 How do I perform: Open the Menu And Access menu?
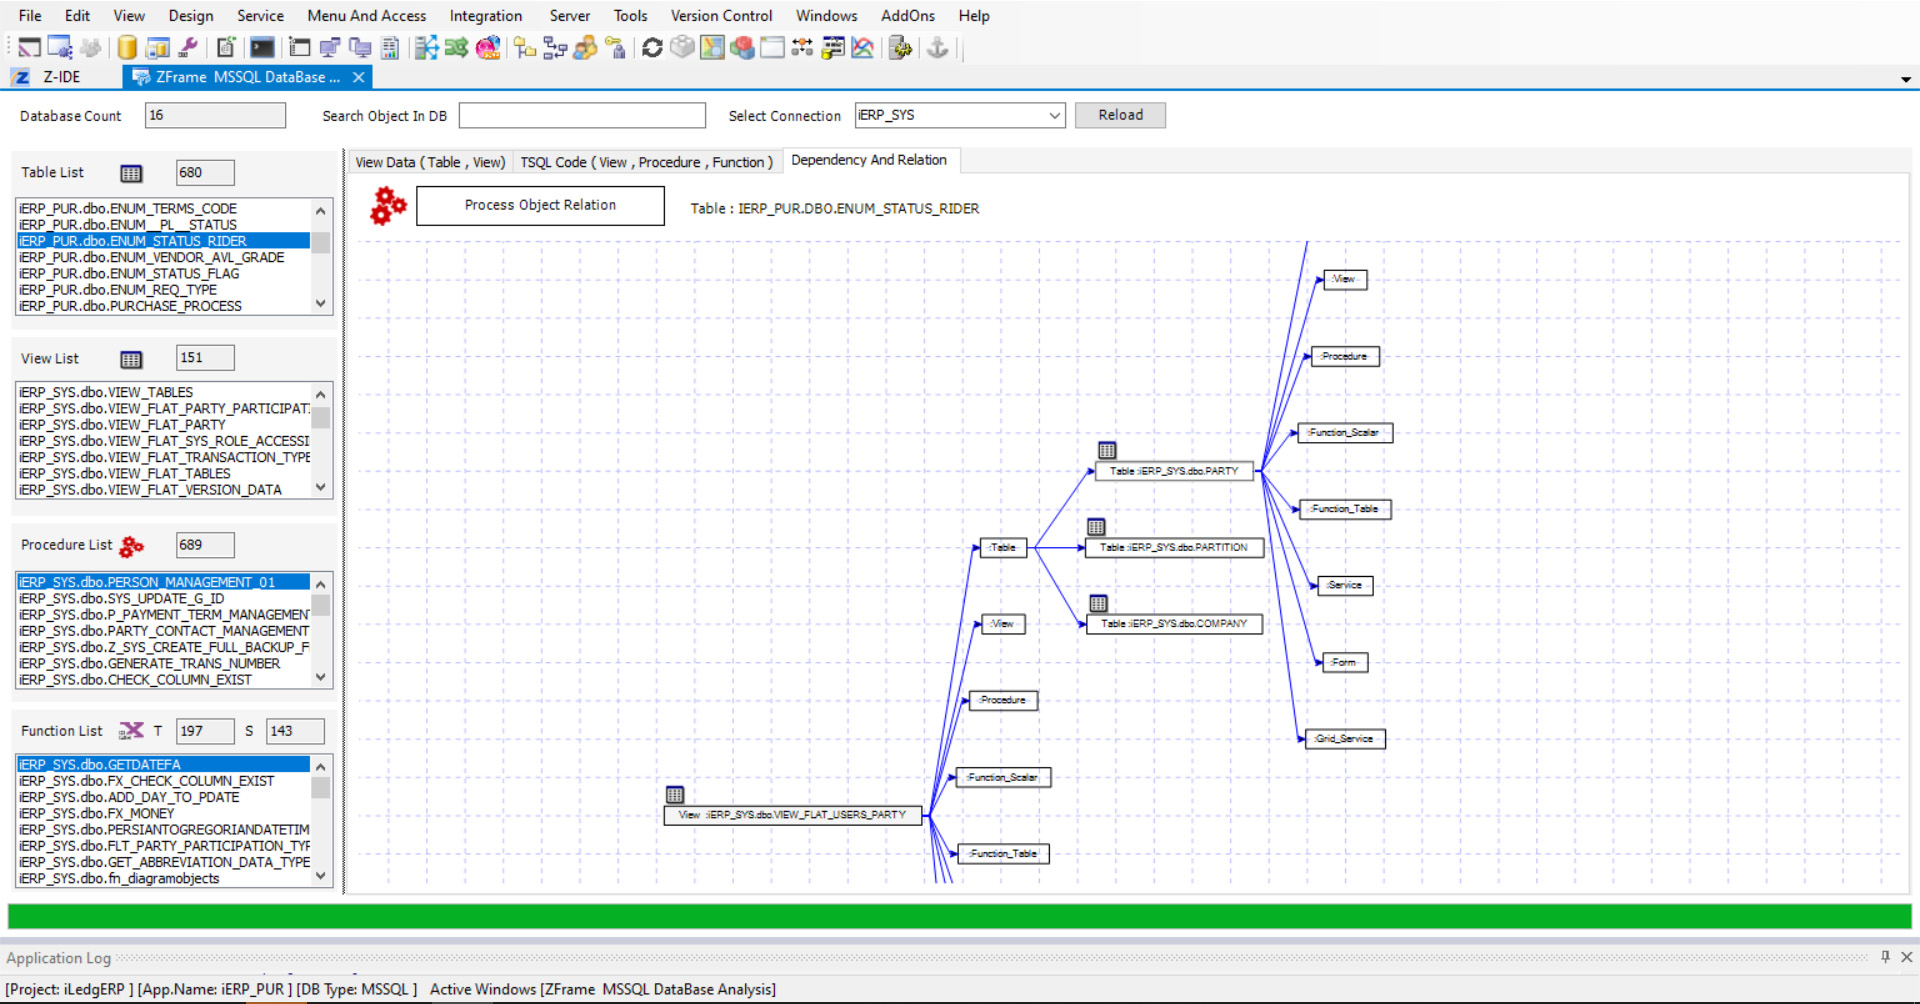(366, 15)
